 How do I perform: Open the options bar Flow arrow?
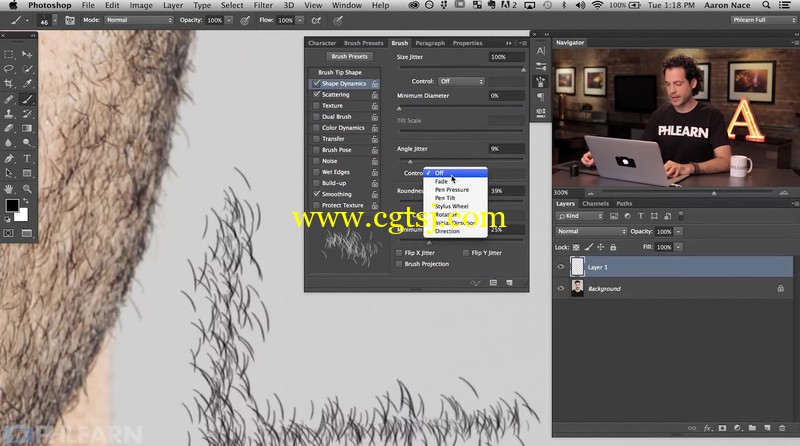coord(300,20)
